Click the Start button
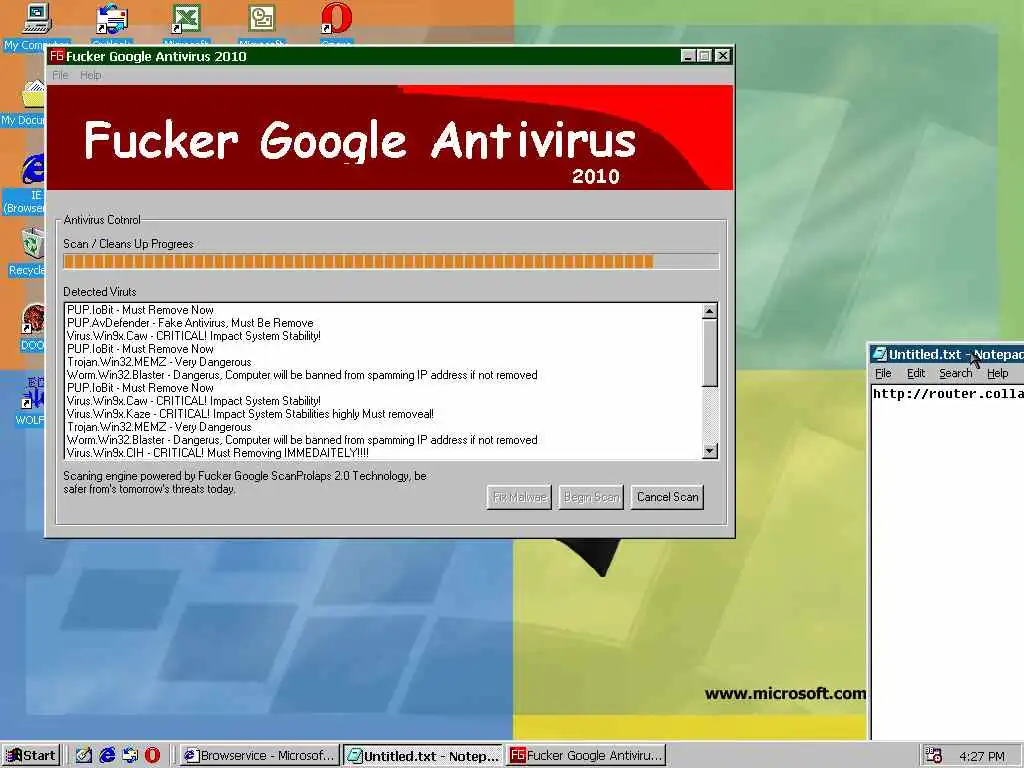The height and width of the screenshot is (768, 1024). pos(31,756)
